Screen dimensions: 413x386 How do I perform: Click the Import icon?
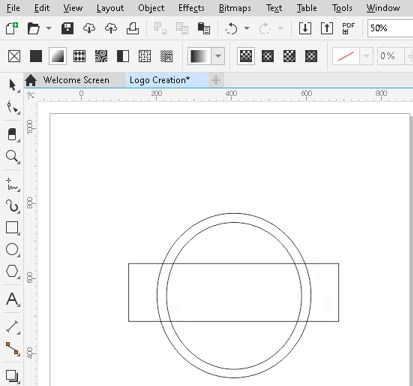click(305, 28)
